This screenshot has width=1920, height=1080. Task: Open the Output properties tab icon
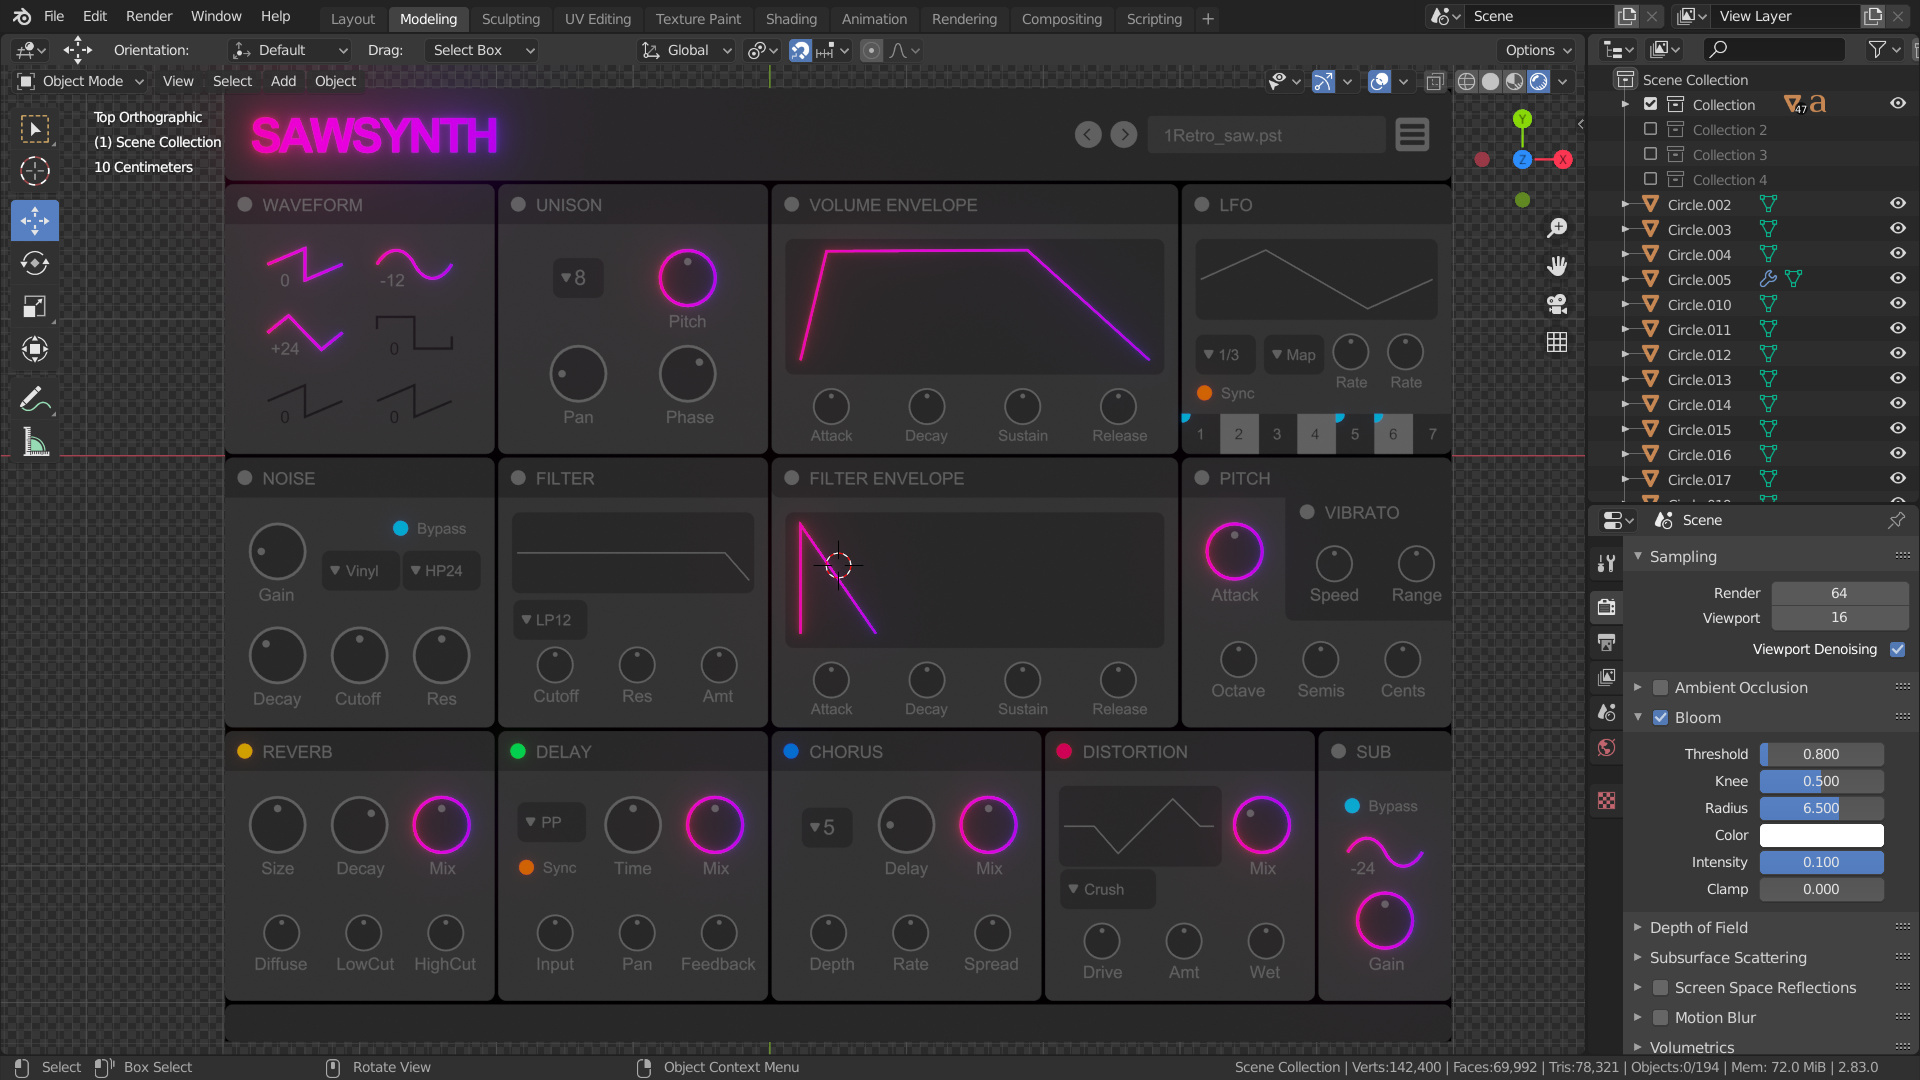click(x=1607, y=642)
